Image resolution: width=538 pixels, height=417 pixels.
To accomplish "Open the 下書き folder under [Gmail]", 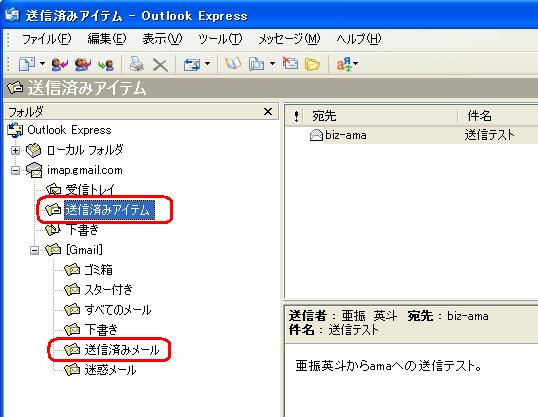I will tap(101, 330).
